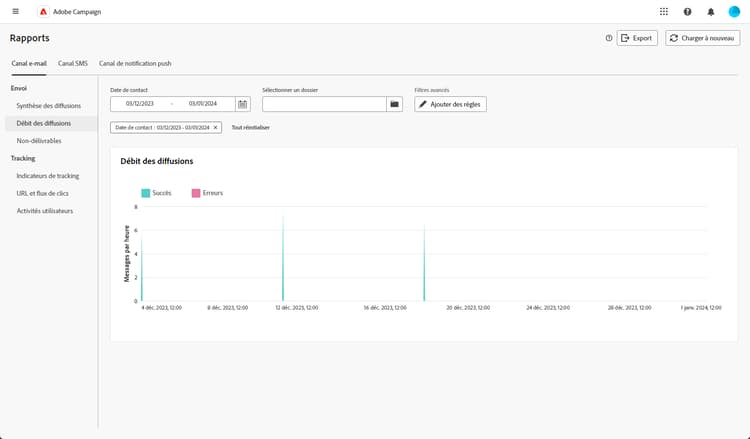
Task: Click Charger à nouveau button
Action: pyautogui.click(x=703, y=38)
